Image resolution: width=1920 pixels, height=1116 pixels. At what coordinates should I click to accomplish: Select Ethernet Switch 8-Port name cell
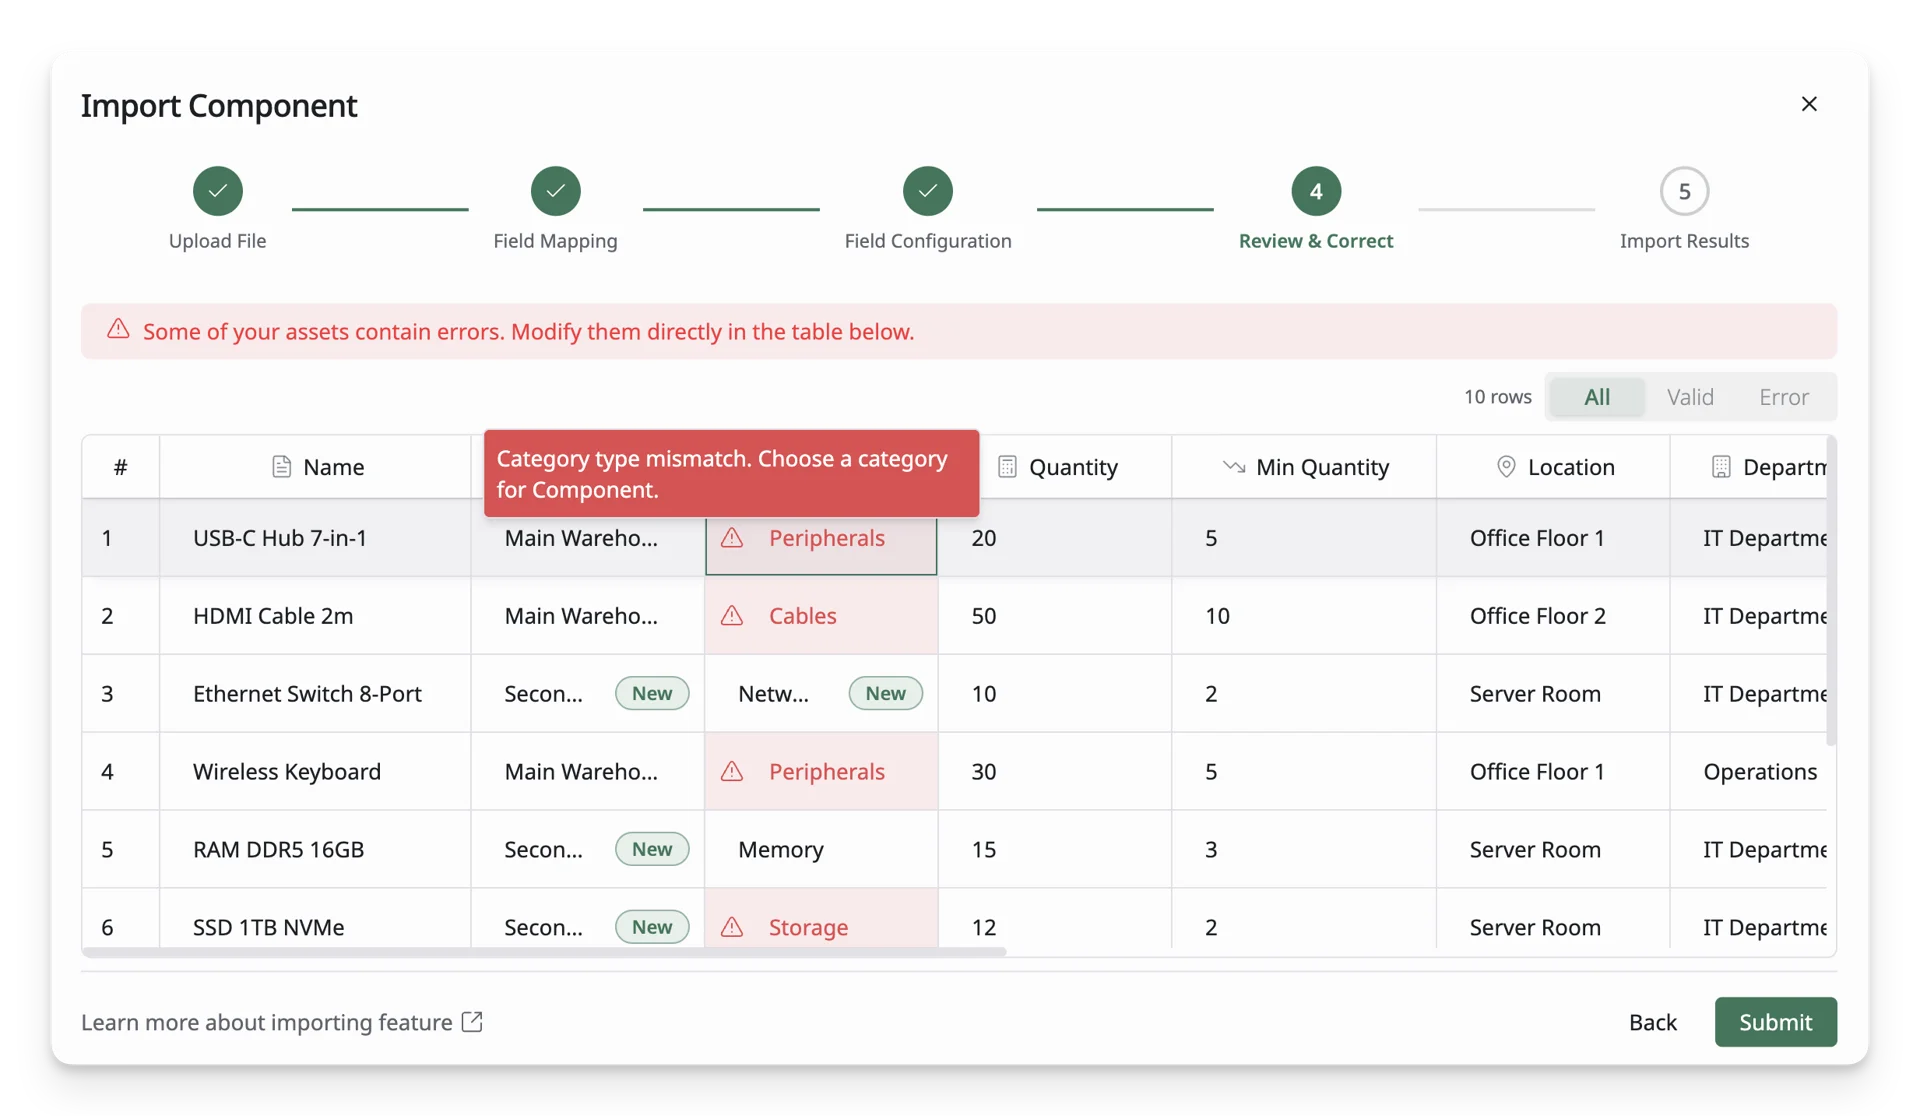(315, 694)
